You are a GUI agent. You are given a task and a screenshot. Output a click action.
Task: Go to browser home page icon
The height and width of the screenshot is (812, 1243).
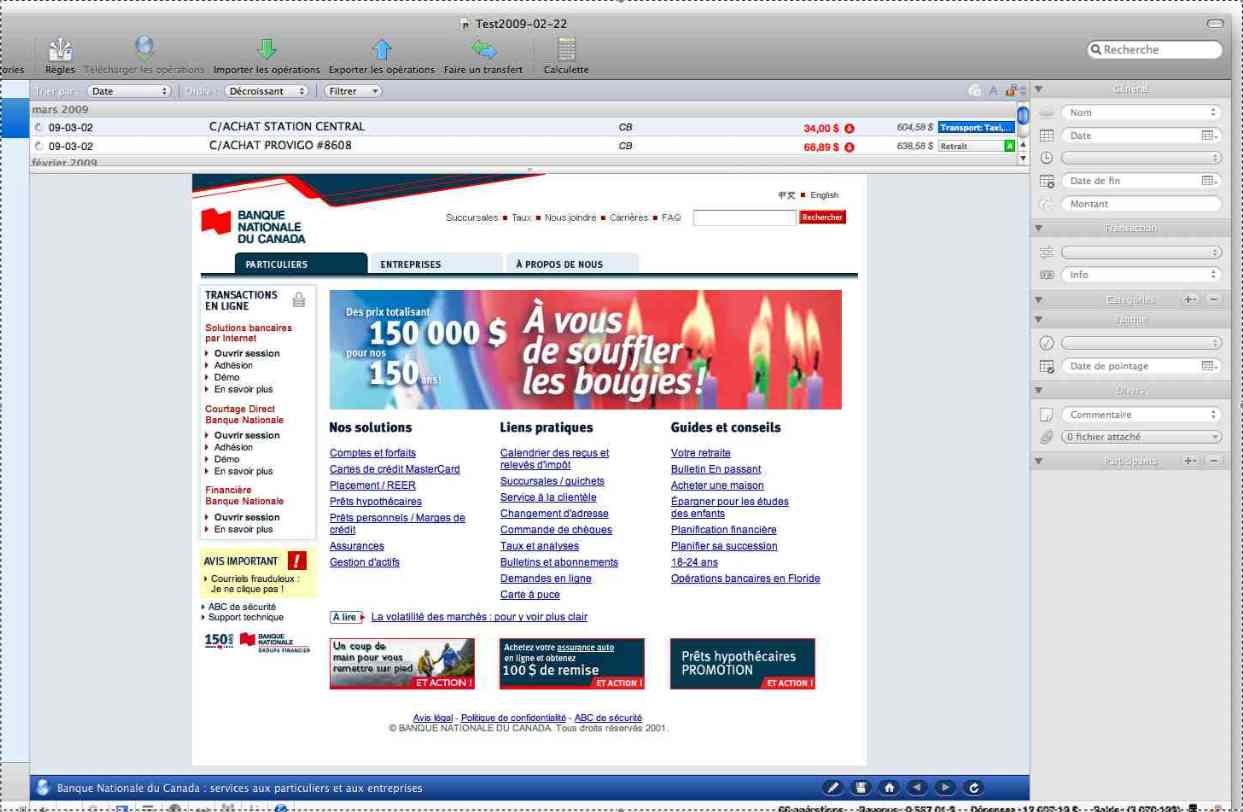[888, 788]
